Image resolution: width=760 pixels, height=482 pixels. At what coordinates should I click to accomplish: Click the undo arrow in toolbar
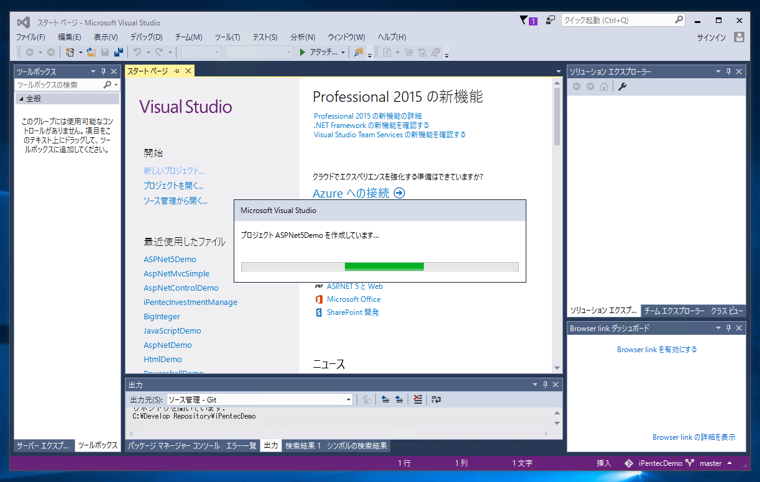click(138, 52)
